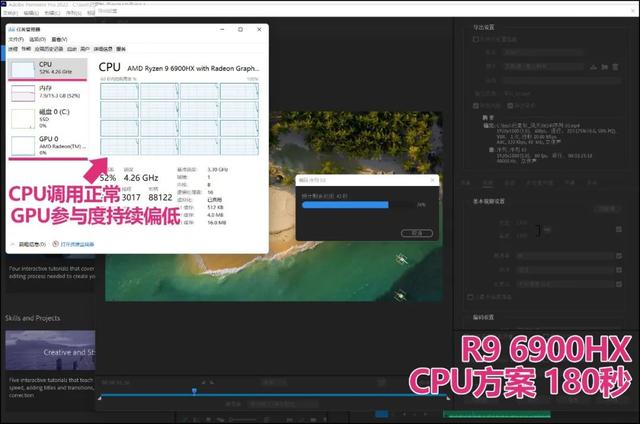Toggle the export audio checkbox
640x424 pixels.
tap(510, 106)
